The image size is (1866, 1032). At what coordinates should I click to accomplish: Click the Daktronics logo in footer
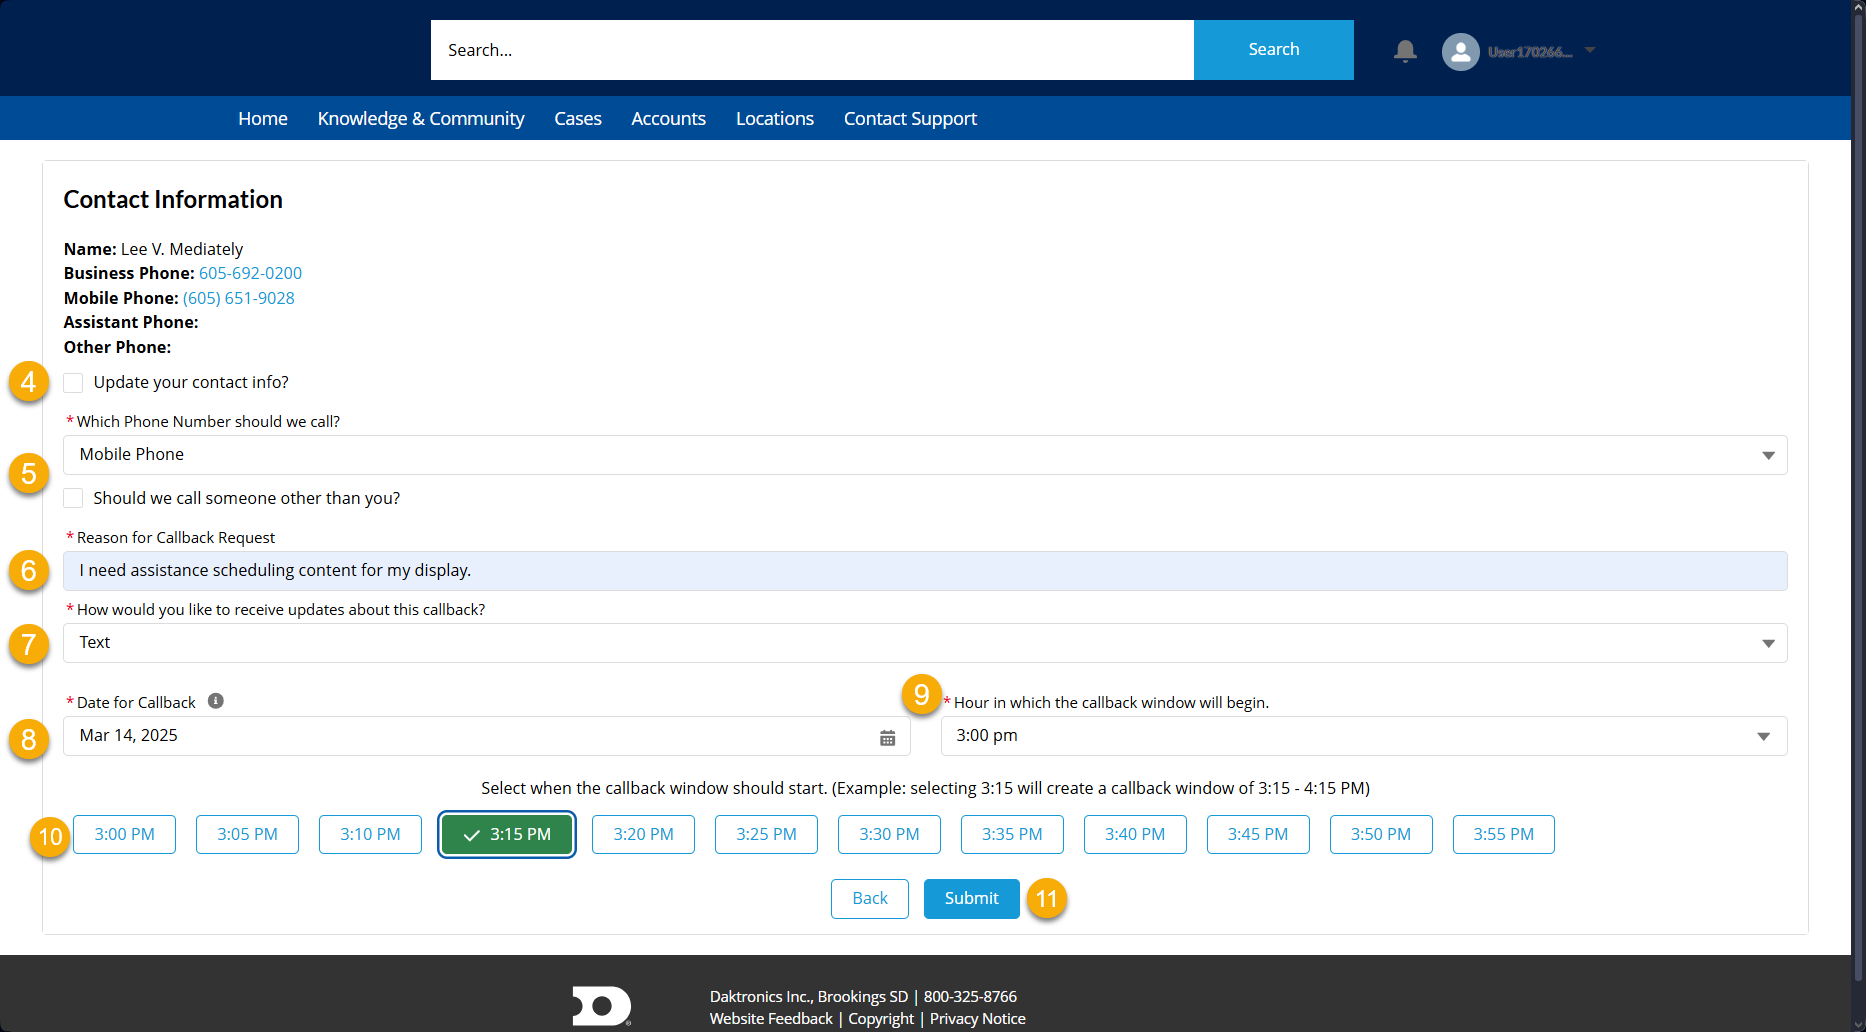click(x=601, y=1006)
